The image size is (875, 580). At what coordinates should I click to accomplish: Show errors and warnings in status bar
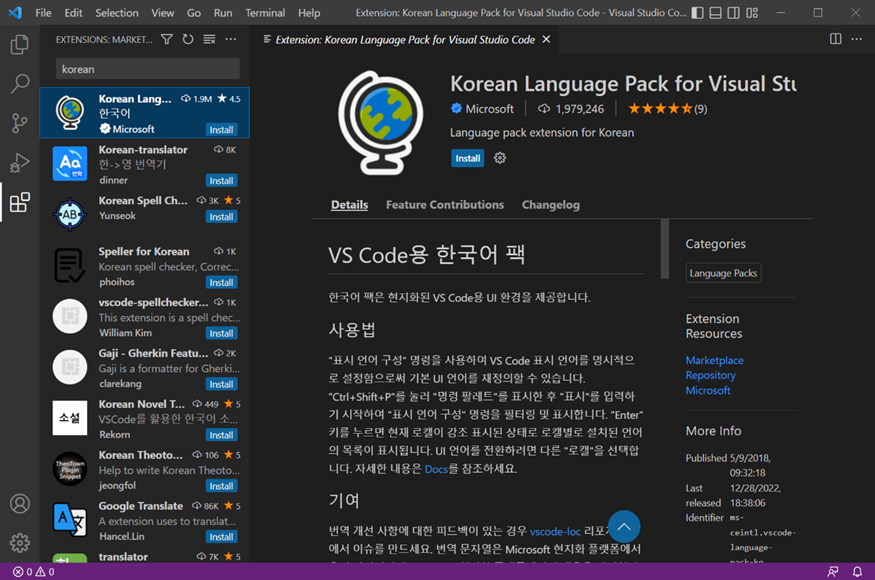coord(33,572)
